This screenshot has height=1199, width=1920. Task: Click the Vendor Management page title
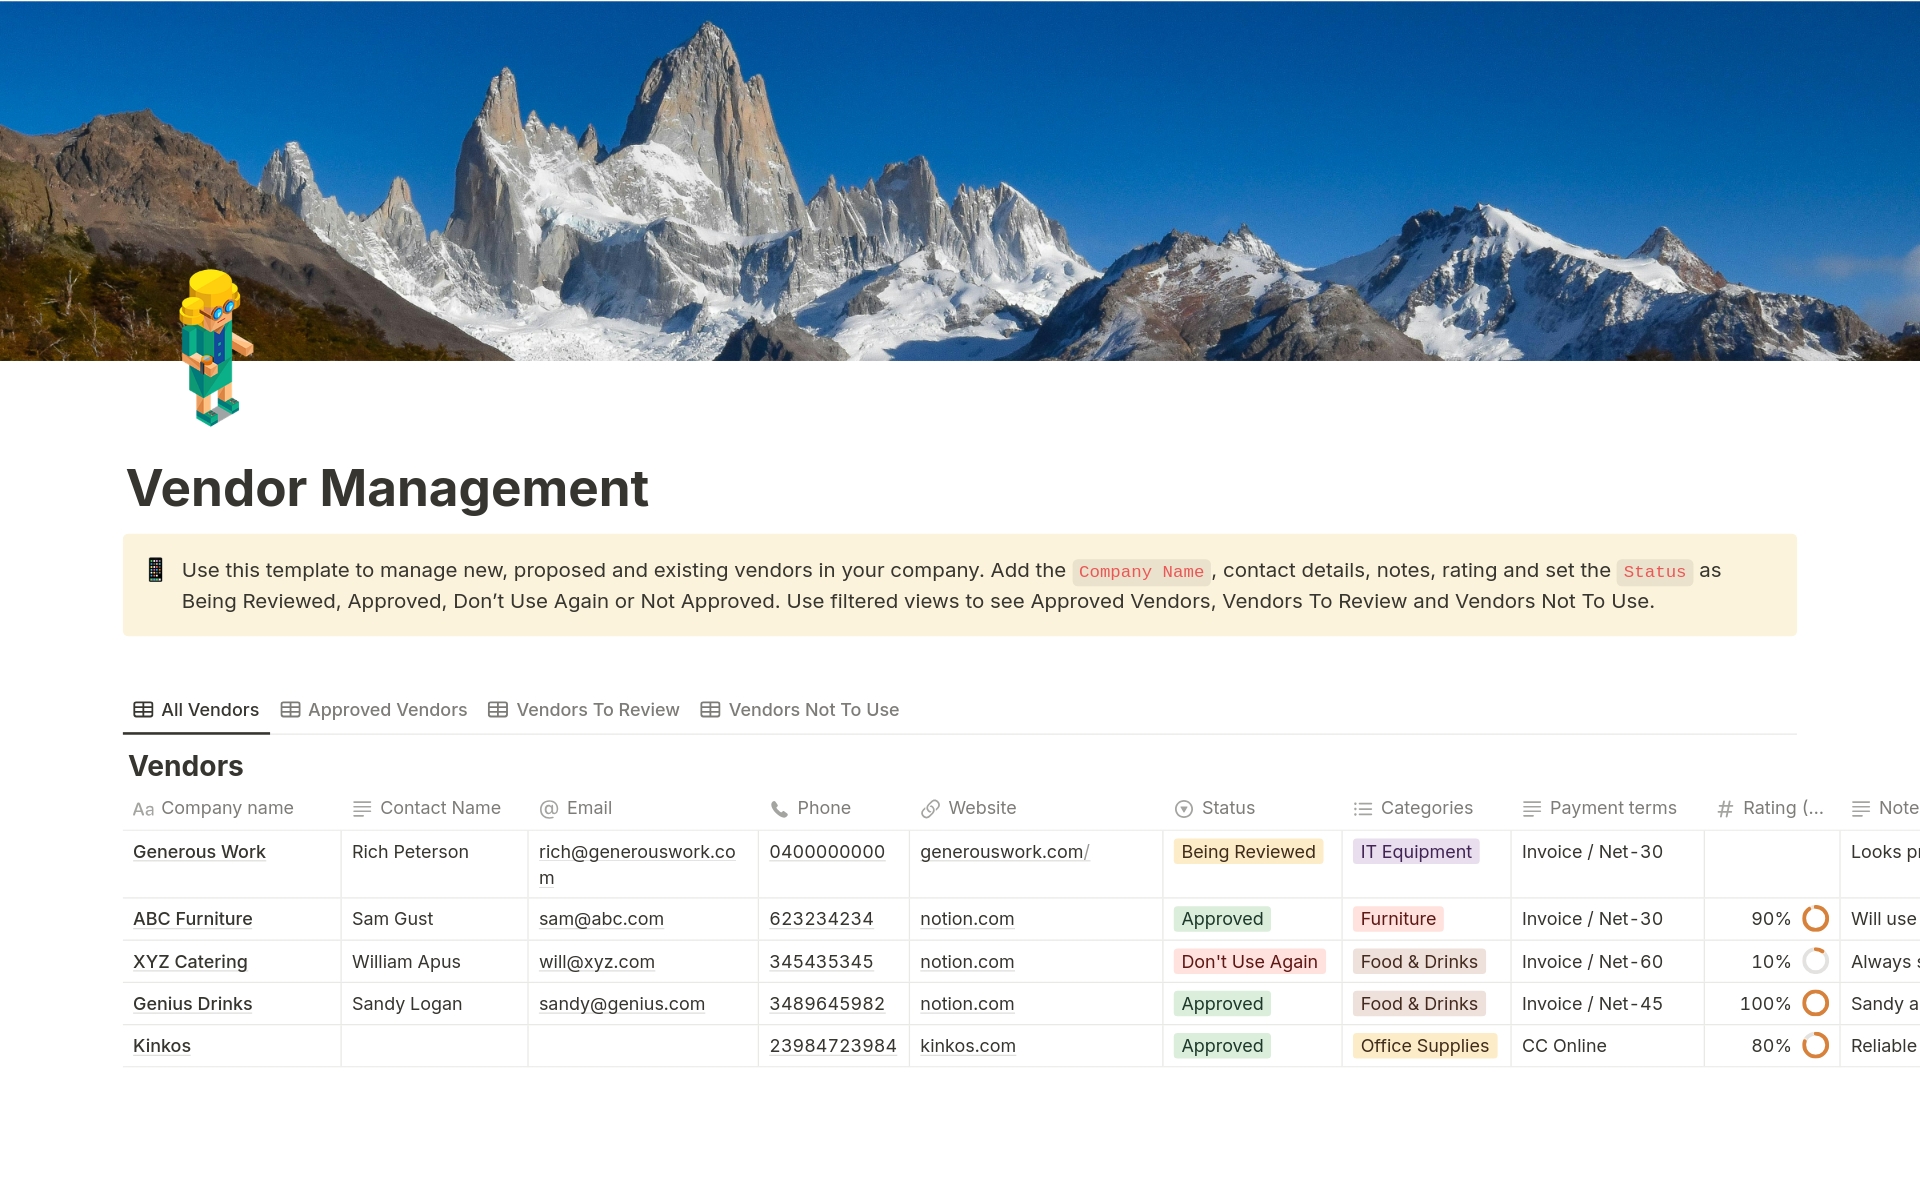click(387, 488)
